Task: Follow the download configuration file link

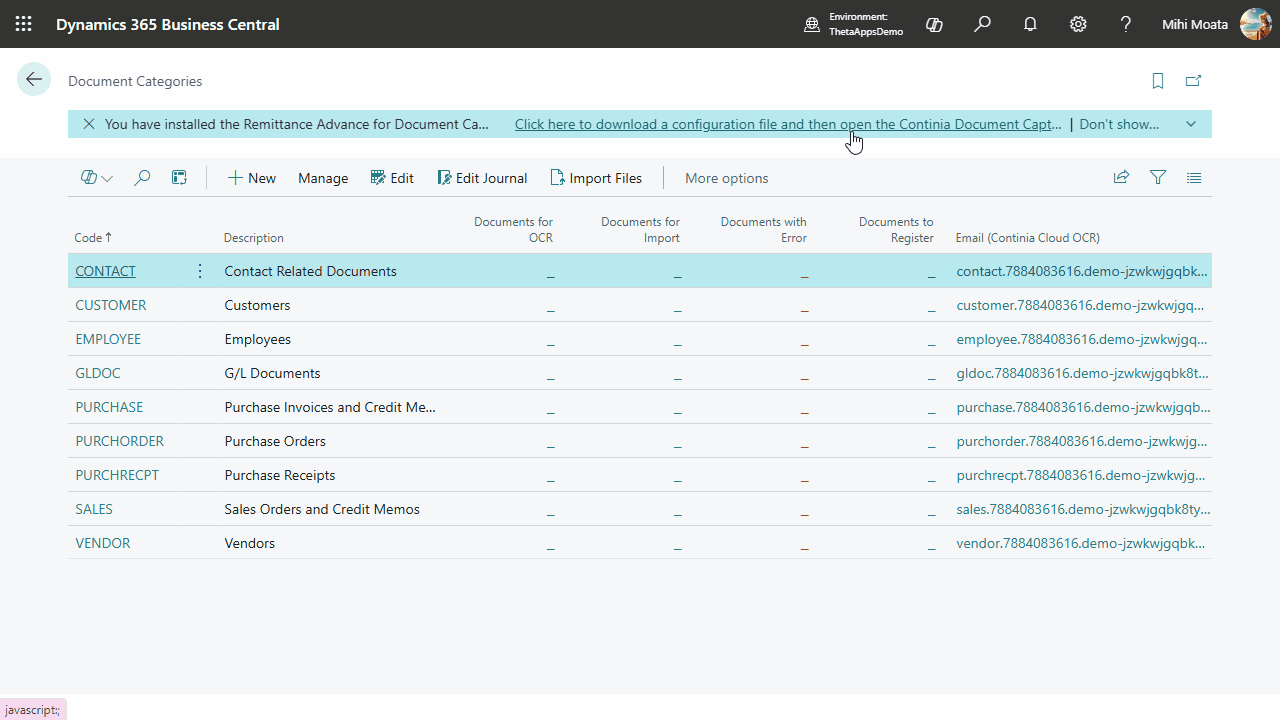Action: pos(788,124)
